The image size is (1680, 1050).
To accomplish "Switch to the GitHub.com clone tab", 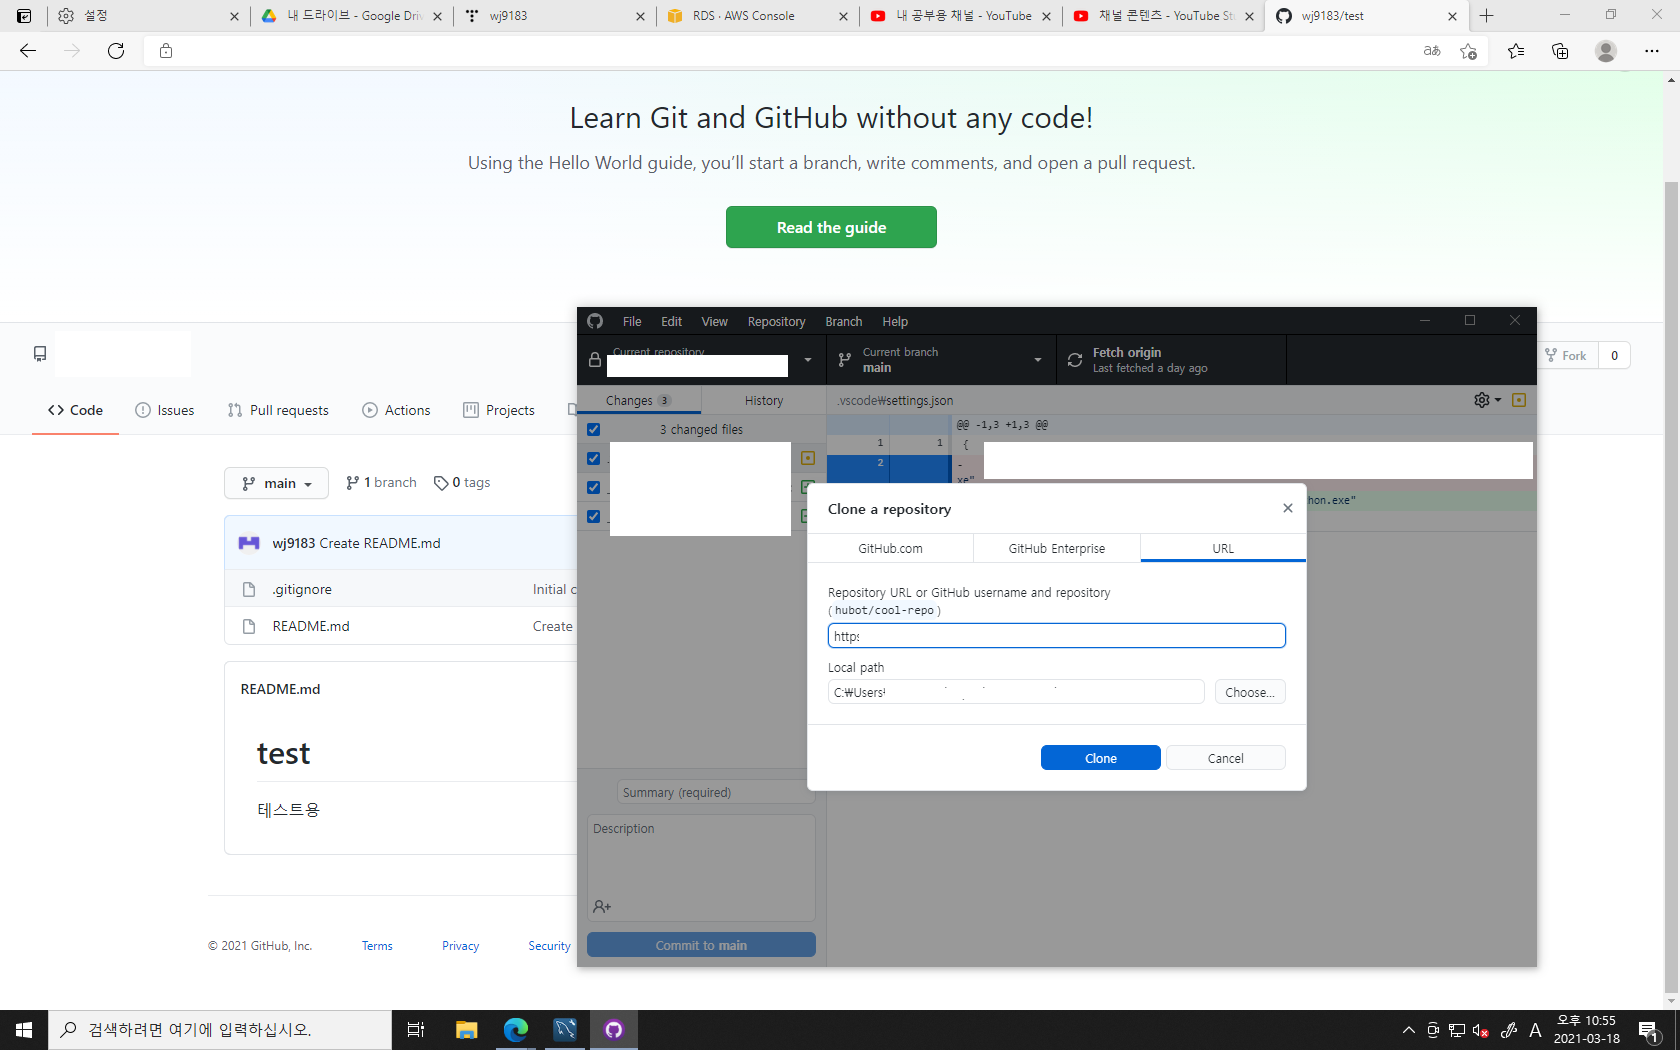I will (x=890, y=548).
